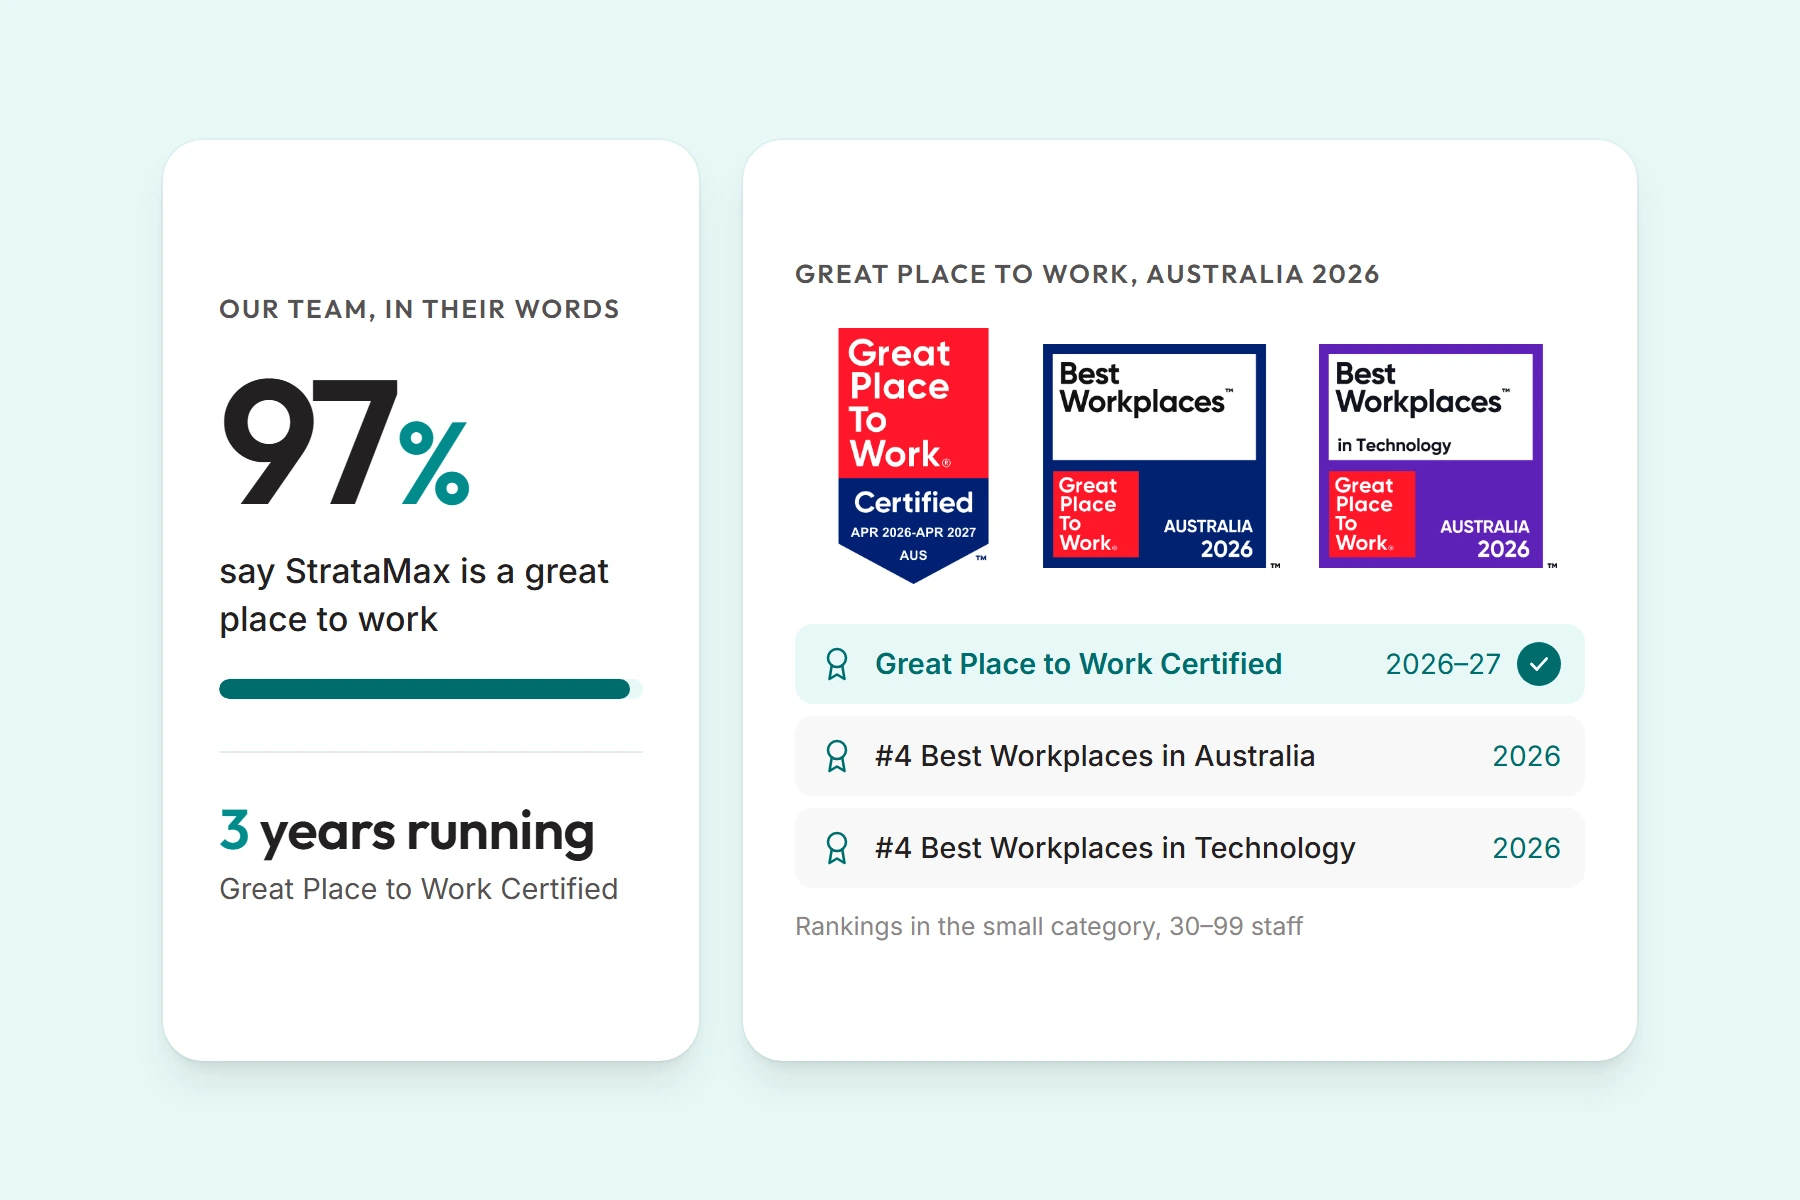The image size is (1800, 1200).
Task: Click the Great Place To Work Certified badge
Action: click(913, 456)
